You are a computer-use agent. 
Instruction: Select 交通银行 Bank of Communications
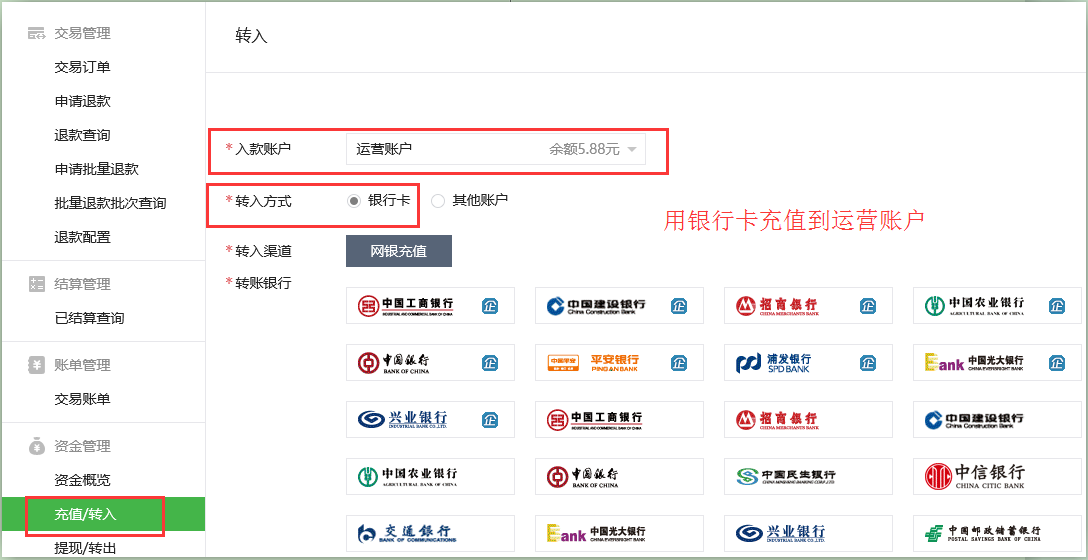click(430, 533)
